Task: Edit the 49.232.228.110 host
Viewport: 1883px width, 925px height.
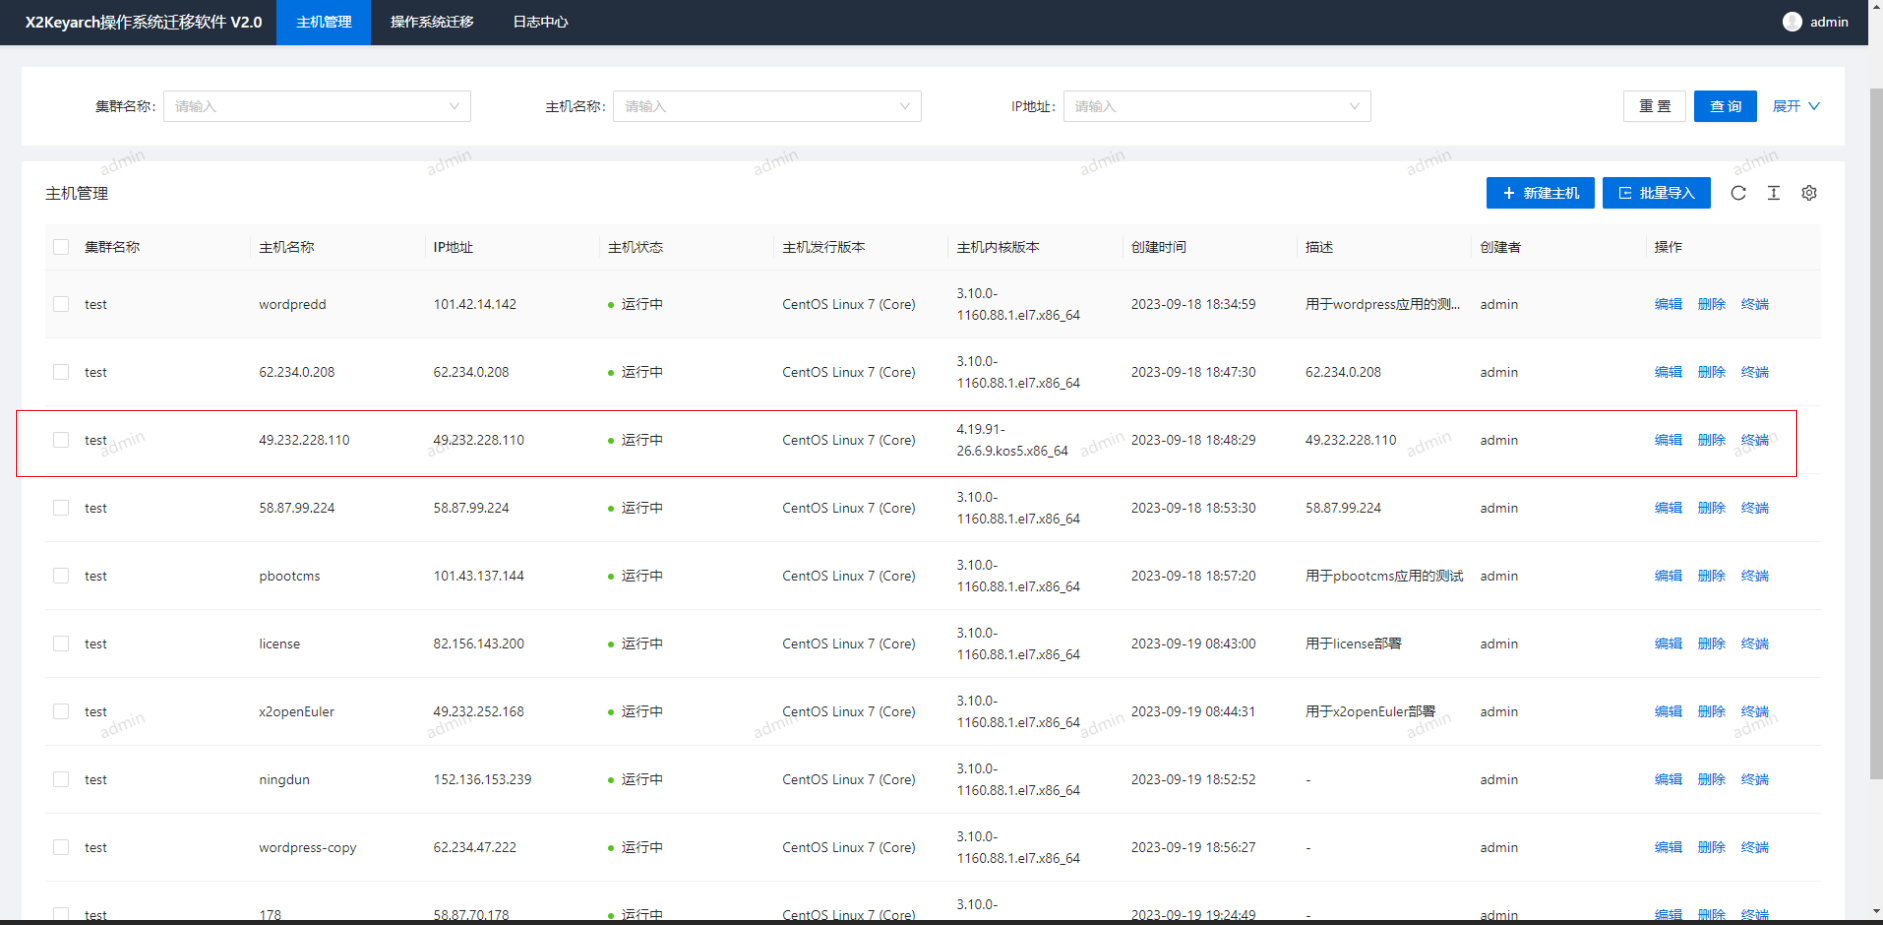Action: (1668, 440)
